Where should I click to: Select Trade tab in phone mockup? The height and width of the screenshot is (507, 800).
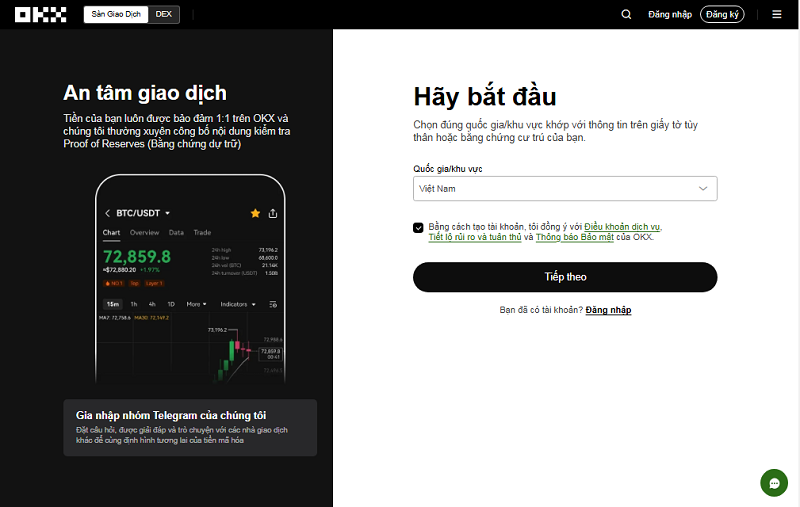(202, 233)
